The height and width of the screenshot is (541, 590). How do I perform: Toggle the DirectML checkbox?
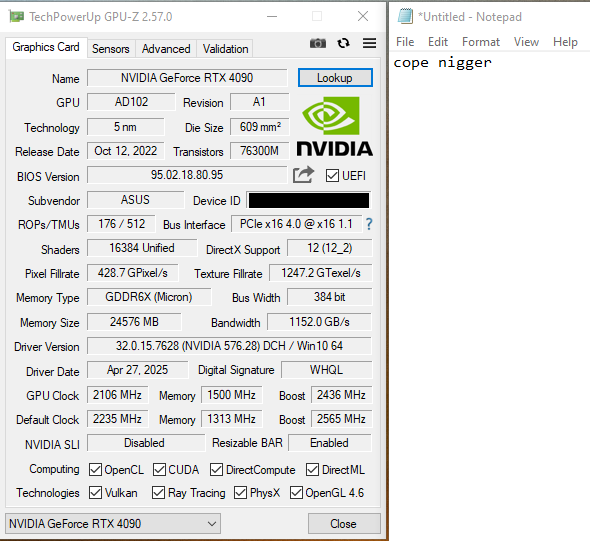(312, 470)
